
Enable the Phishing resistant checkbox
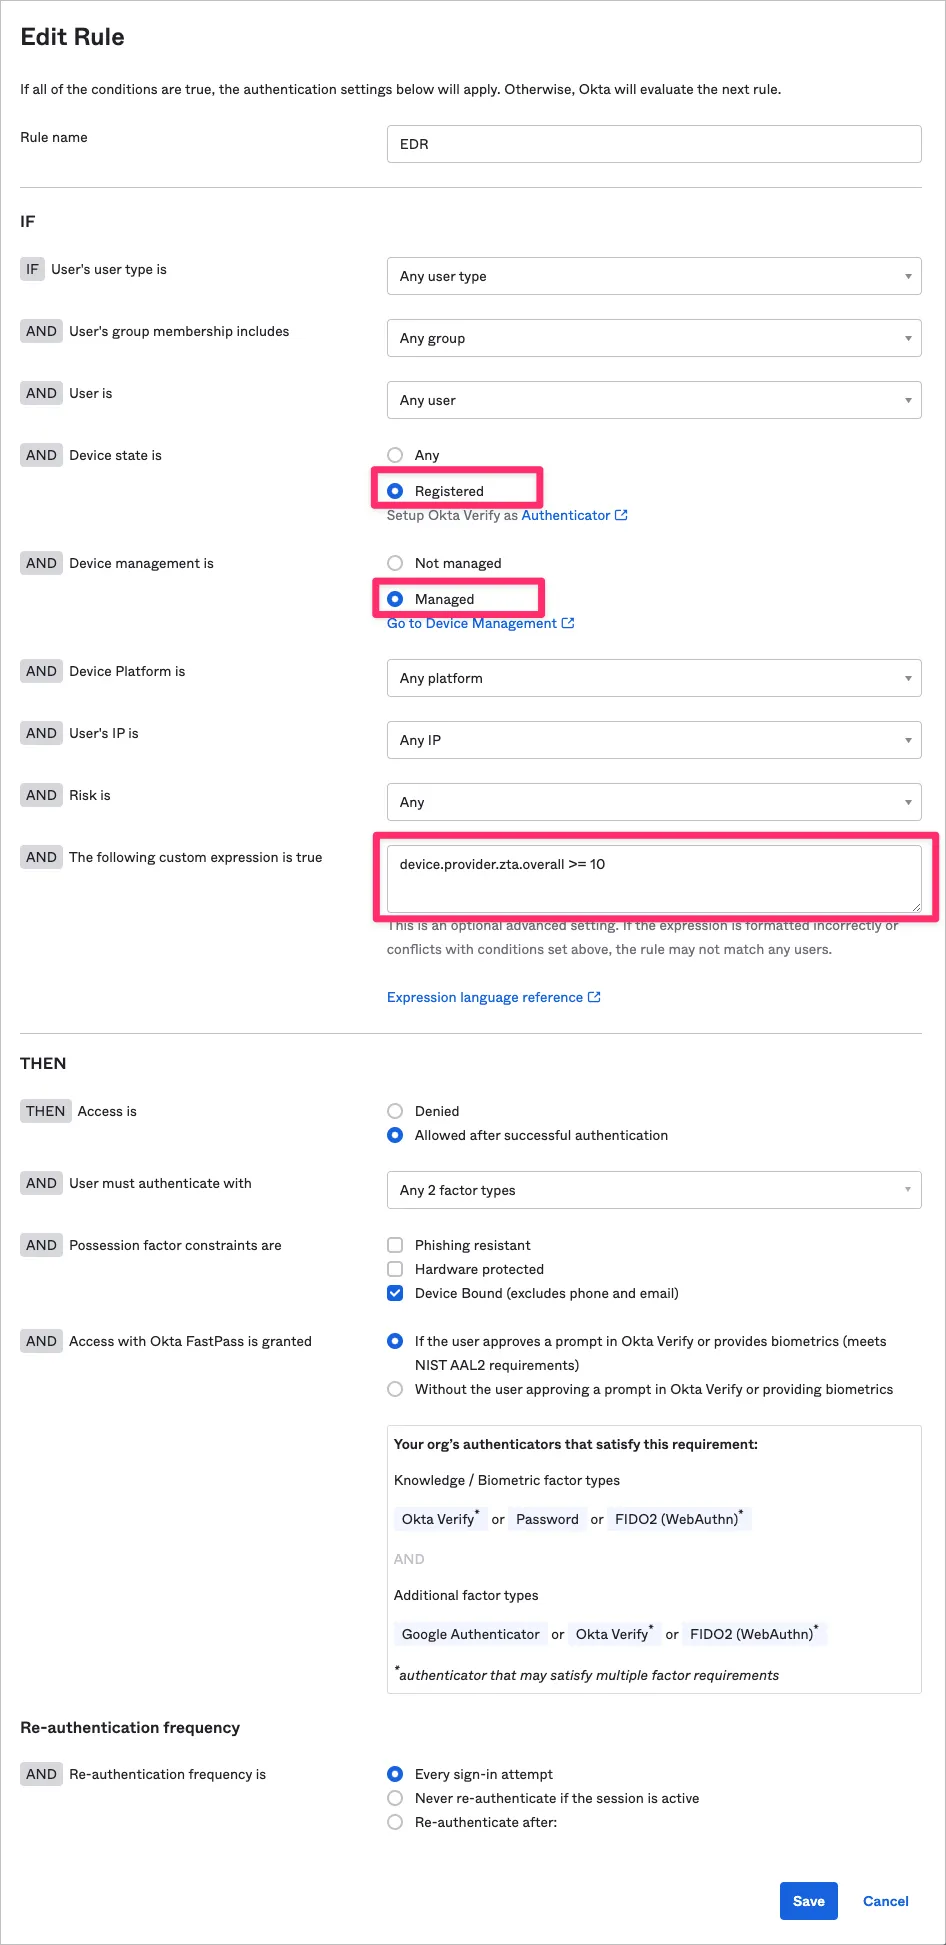[395, 1245]
